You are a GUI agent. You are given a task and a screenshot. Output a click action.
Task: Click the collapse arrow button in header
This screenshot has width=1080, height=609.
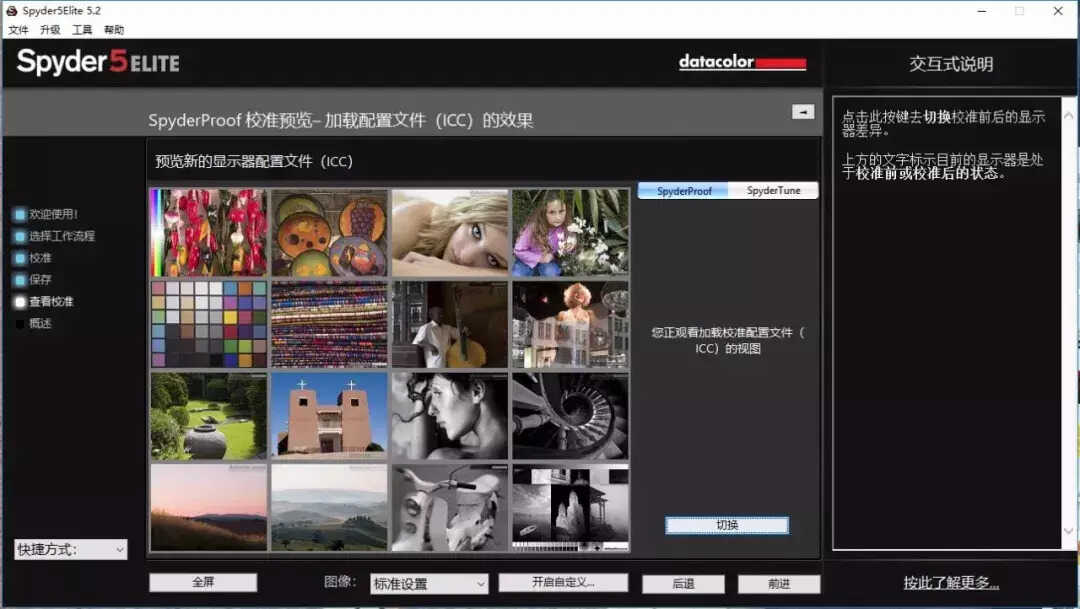pos(802,112)
